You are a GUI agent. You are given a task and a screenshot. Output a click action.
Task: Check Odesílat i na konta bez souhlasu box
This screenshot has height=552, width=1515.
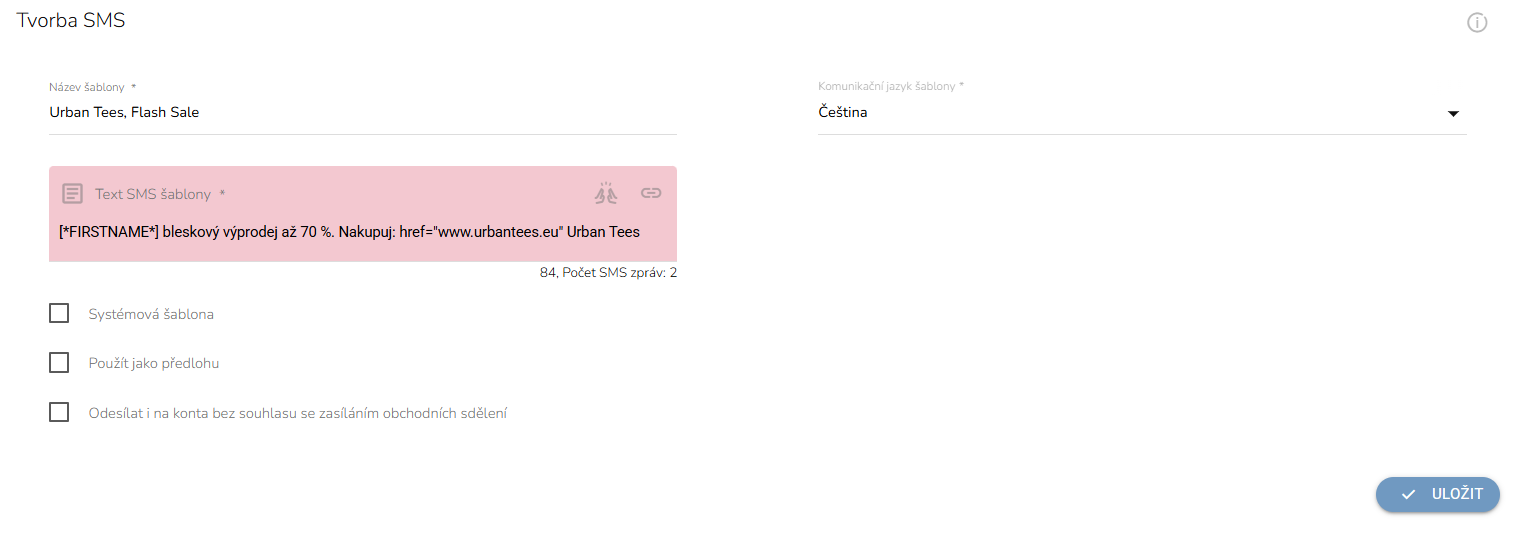pos(59,411)
